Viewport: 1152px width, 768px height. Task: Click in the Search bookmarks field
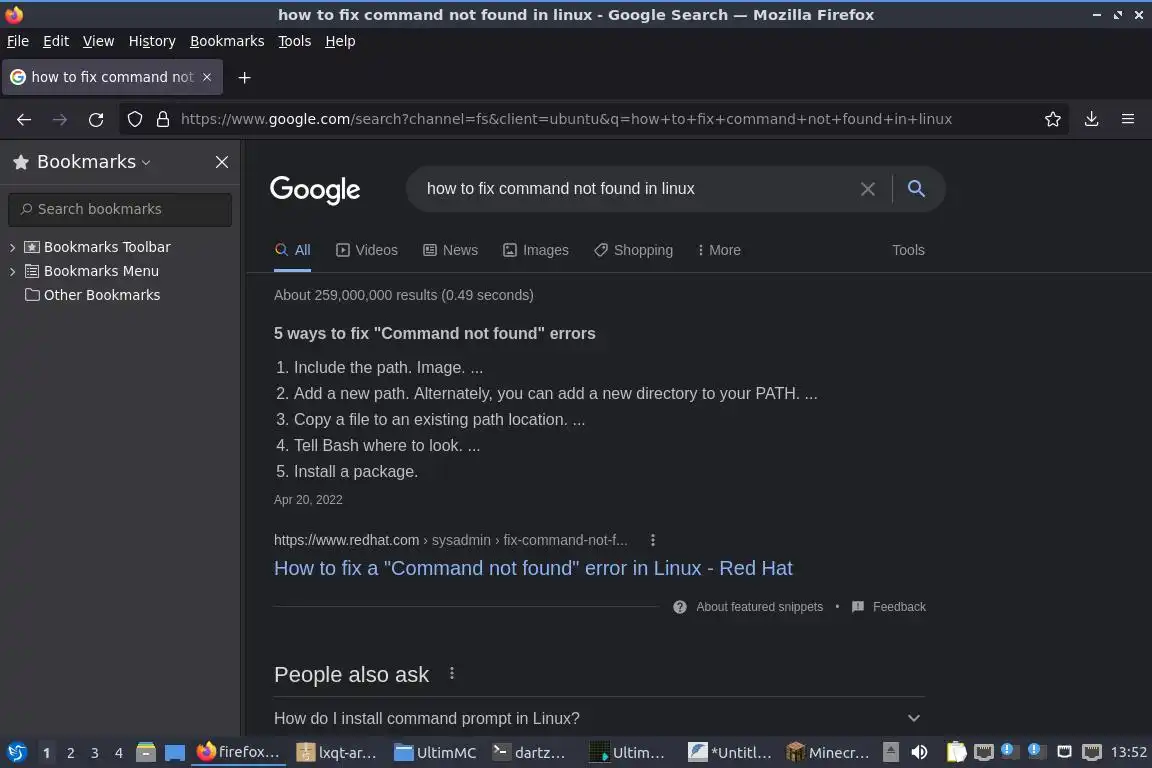(120, 209)
